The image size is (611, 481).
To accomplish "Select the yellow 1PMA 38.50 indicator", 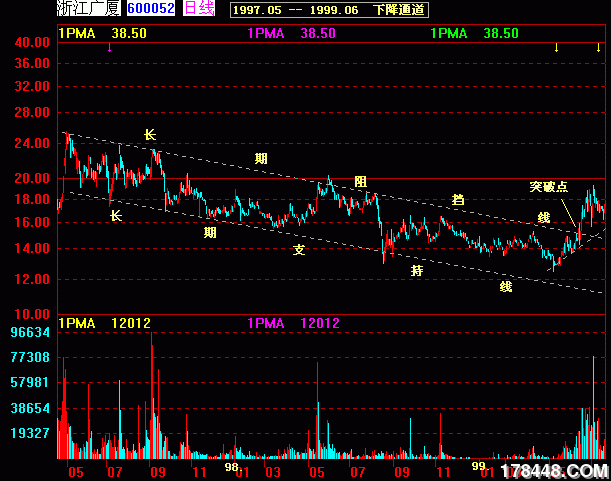I will (x=103, y=33).
